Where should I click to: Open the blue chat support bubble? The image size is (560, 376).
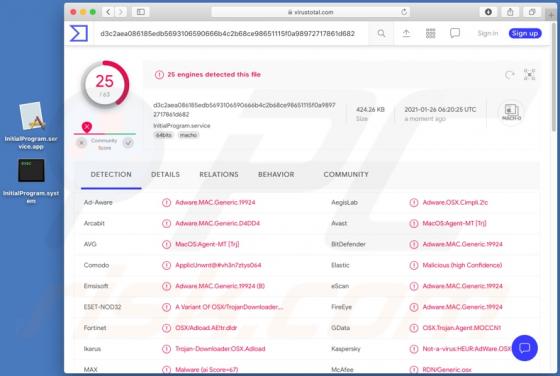click(x=524, y=348)
